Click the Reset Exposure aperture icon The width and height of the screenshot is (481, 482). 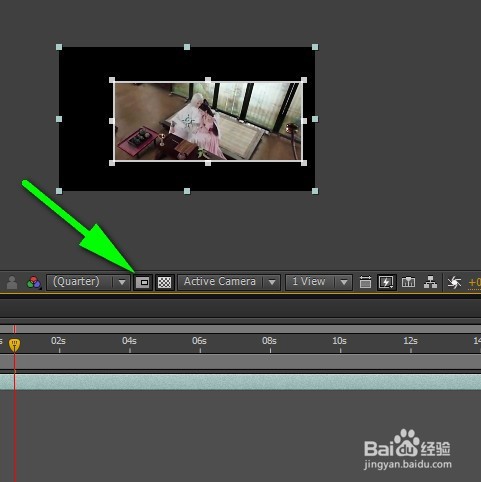[454, 283]
